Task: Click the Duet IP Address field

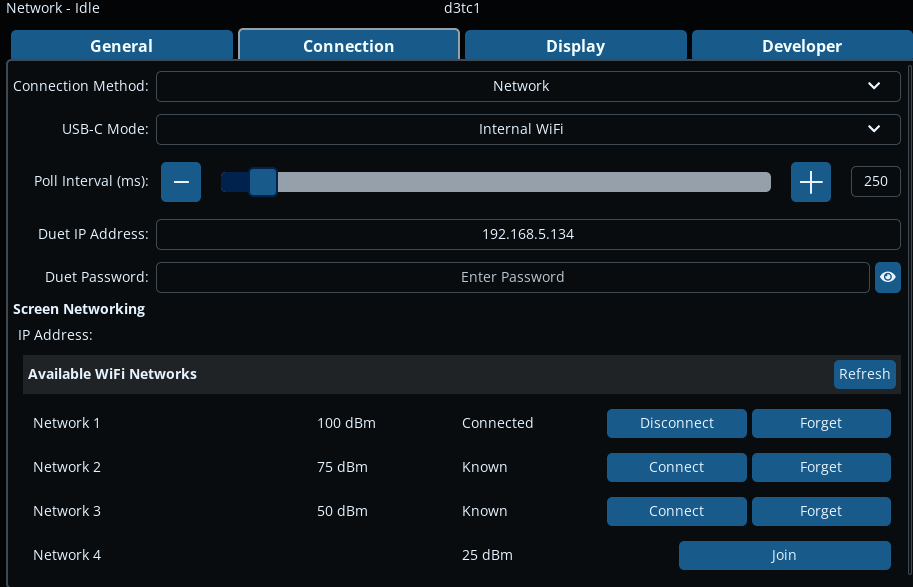Action: (528, 234)
